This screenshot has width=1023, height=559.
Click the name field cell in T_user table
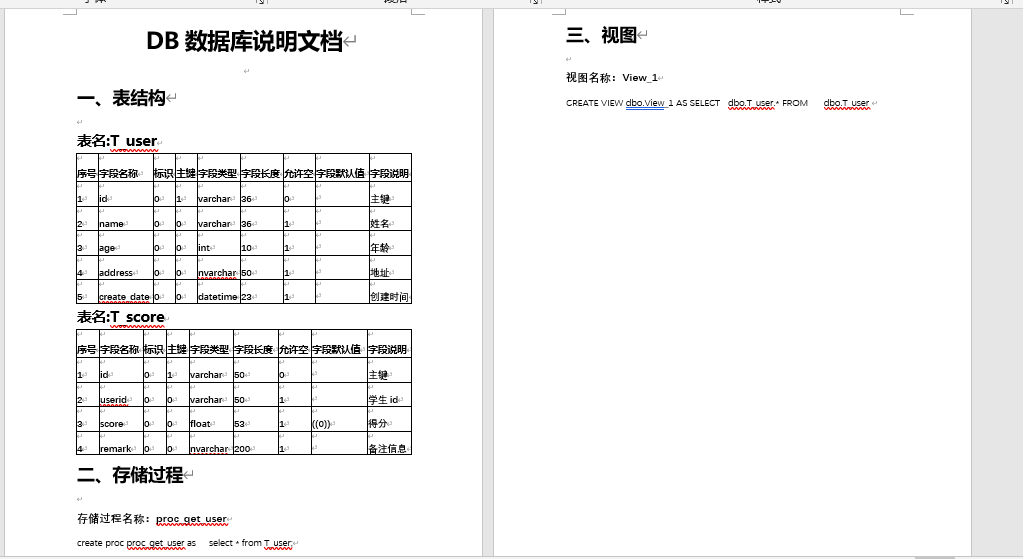pyautogui.click(x=126, y=219)
